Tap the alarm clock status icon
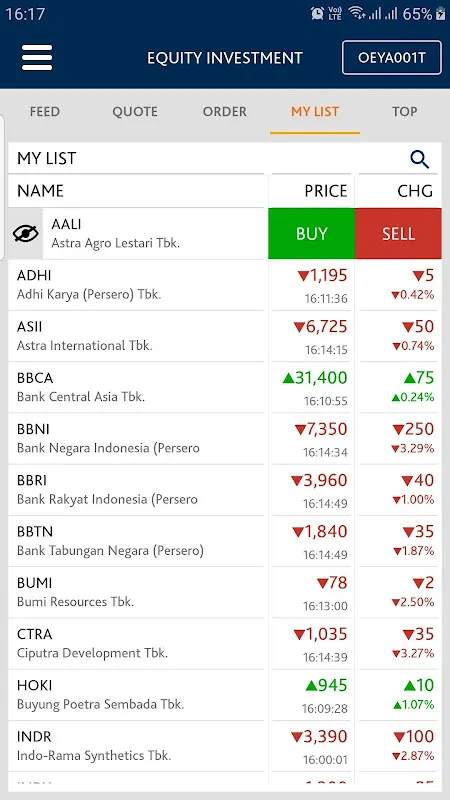Image resolution: width=450 pixels, height=800 pixels. (317, 14)
